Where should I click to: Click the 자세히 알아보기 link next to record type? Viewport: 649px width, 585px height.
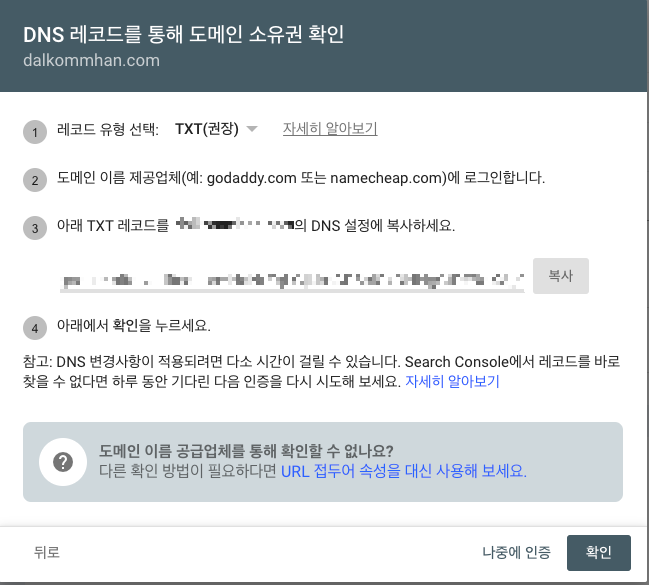click(330, 128)
